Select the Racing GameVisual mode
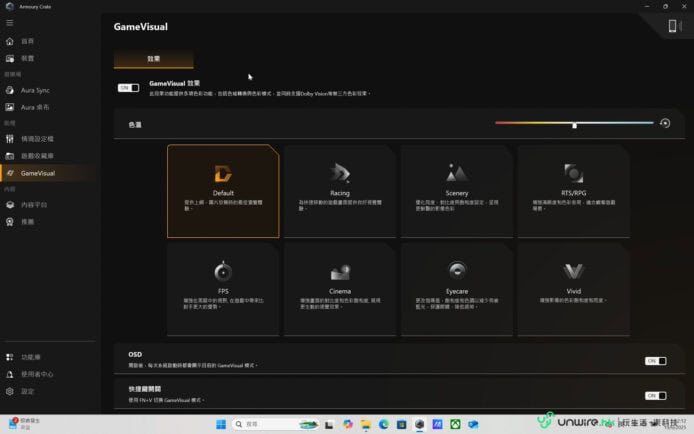 340,189
